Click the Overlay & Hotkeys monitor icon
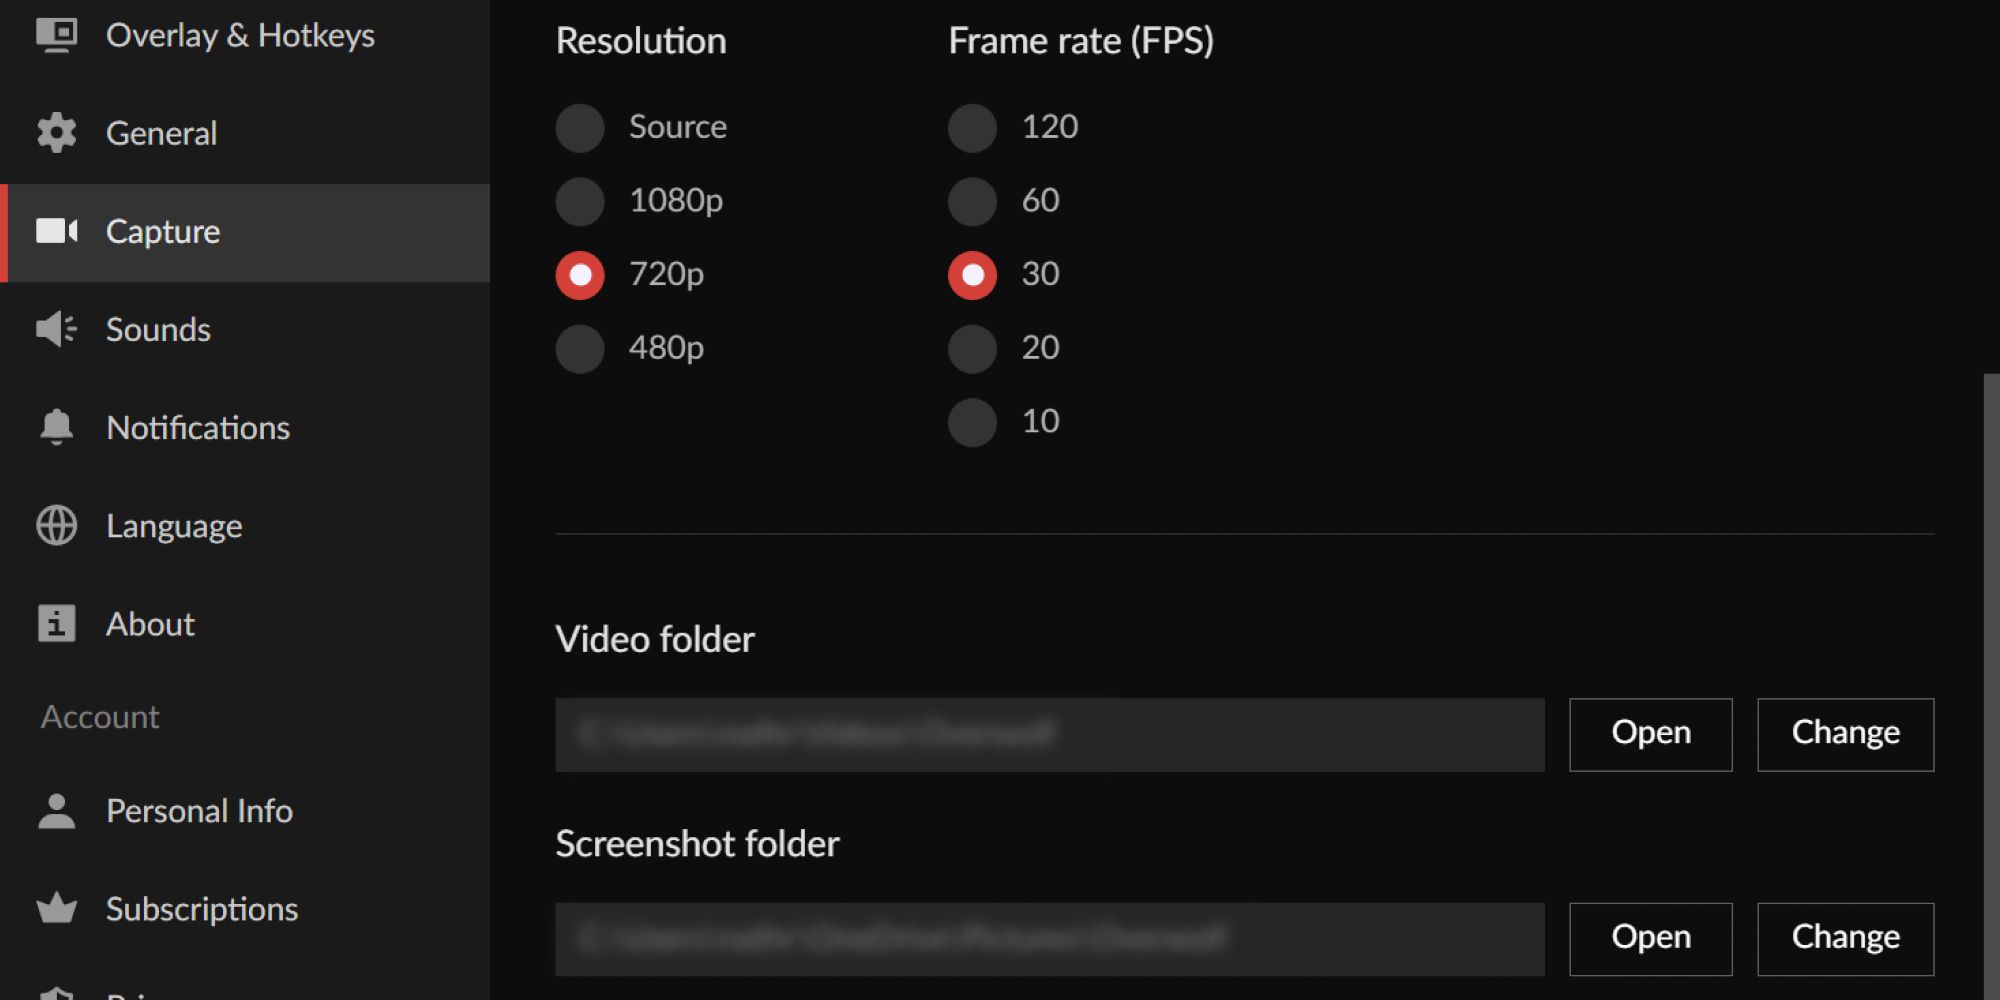This screenshot has height=1000, width=2000. 56,35
